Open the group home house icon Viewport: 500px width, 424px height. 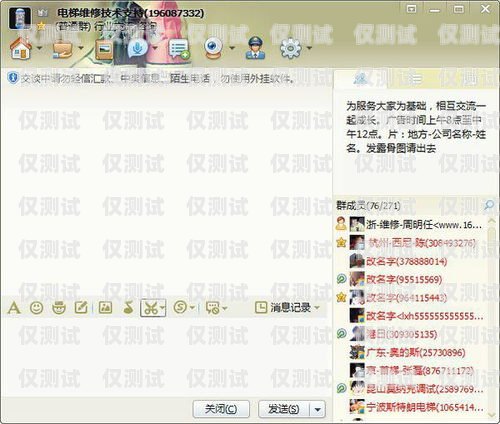(21, 49)
